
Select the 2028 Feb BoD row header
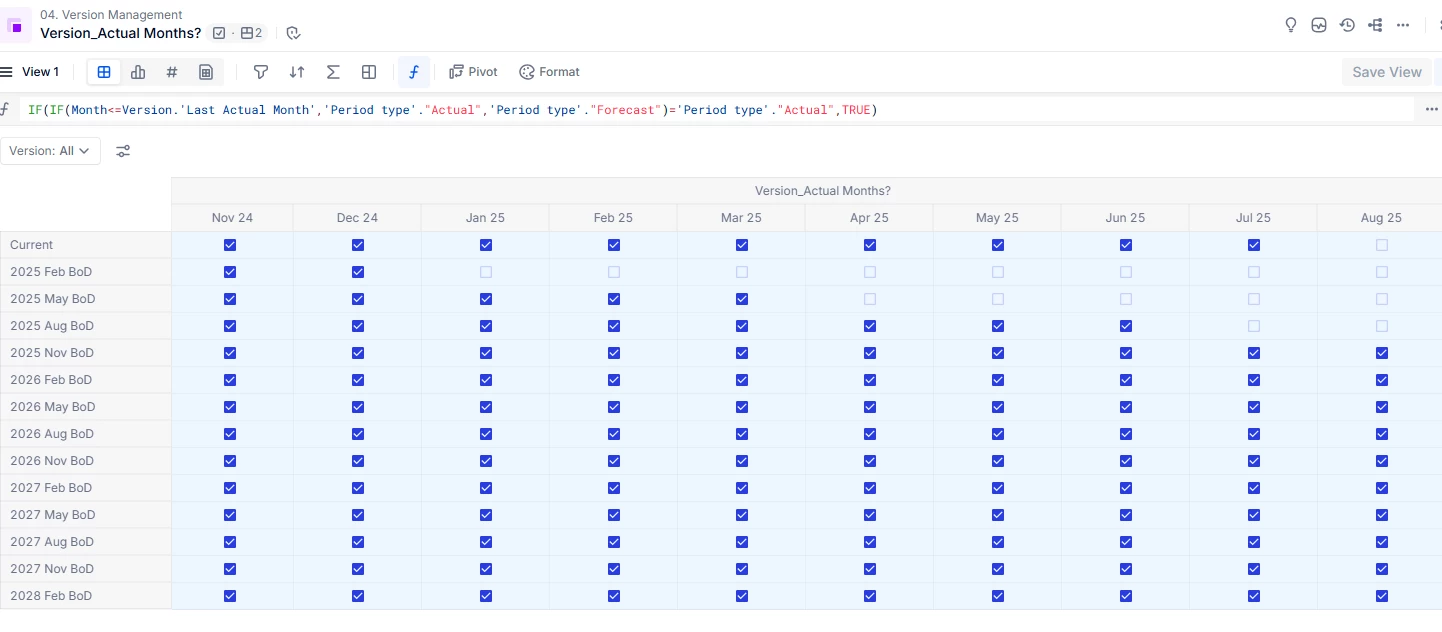[x=86, y=596]
